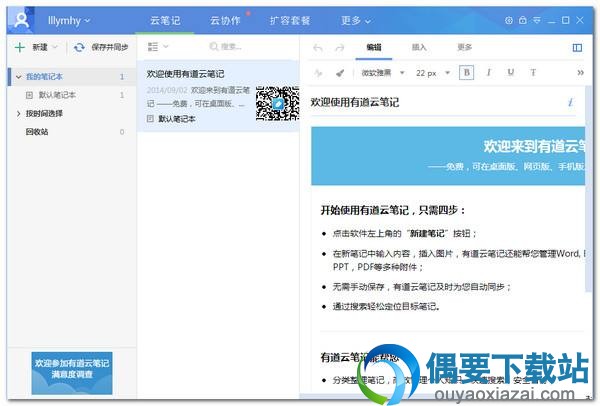Collapse the 我的笔记本 tree node

[18, 77]
